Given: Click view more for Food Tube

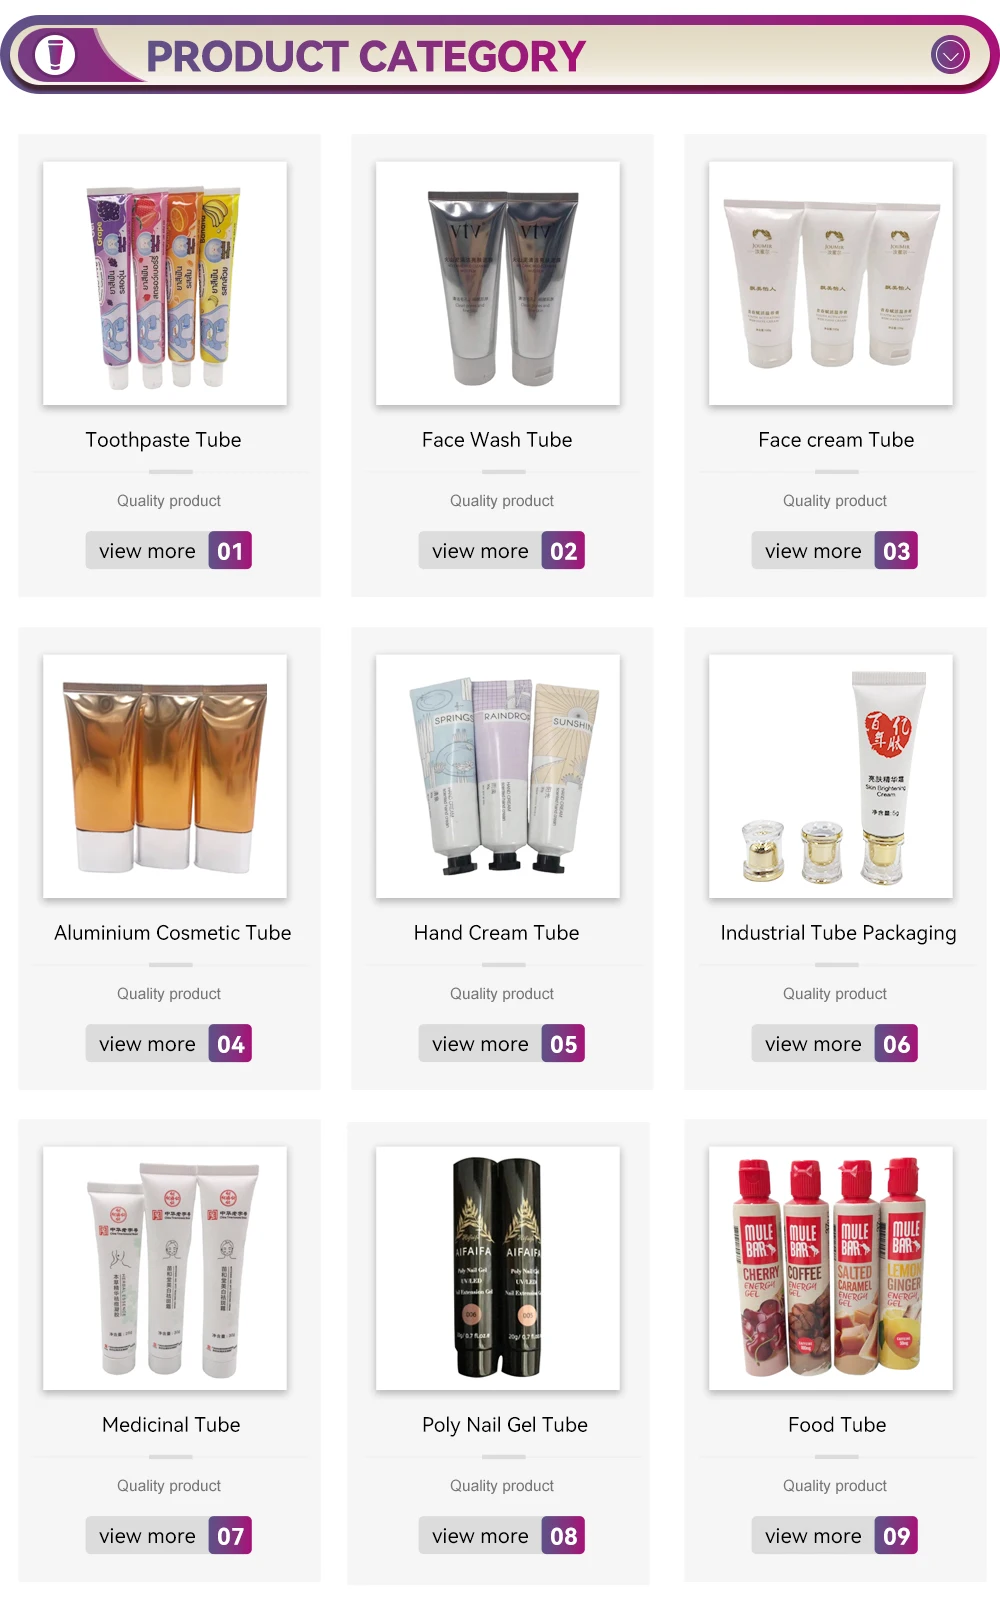Looking at the screenshot, I should tap(813, 1536).
